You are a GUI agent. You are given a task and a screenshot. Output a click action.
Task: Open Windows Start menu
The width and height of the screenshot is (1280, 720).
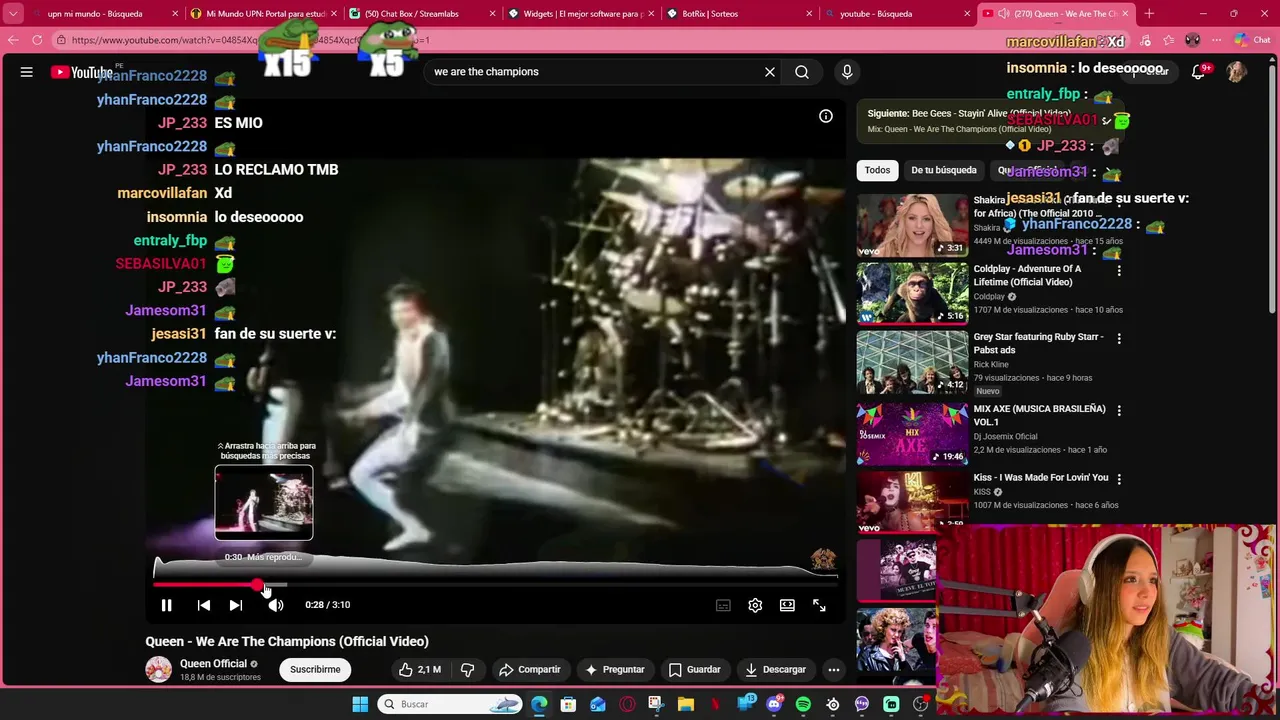(360, 704)
